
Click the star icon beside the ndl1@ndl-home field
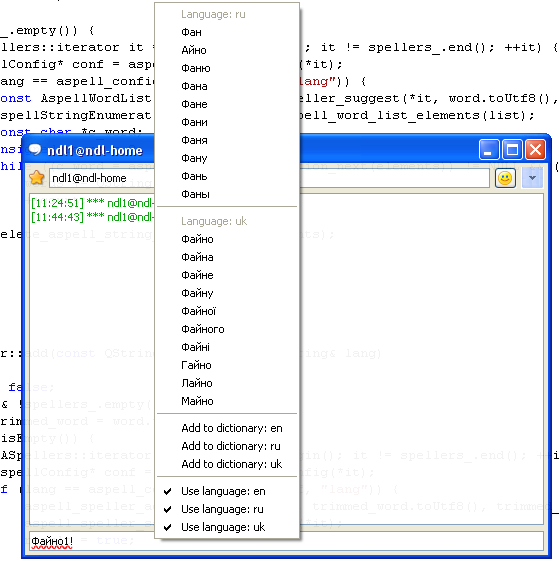[x=36, y=178]
